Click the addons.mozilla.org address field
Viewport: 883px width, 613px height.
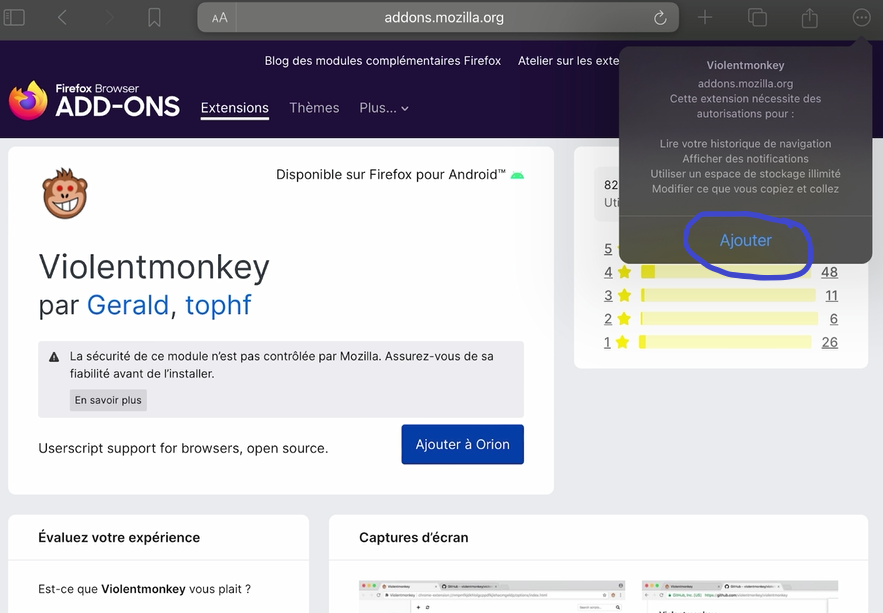[x=444, y=17]
